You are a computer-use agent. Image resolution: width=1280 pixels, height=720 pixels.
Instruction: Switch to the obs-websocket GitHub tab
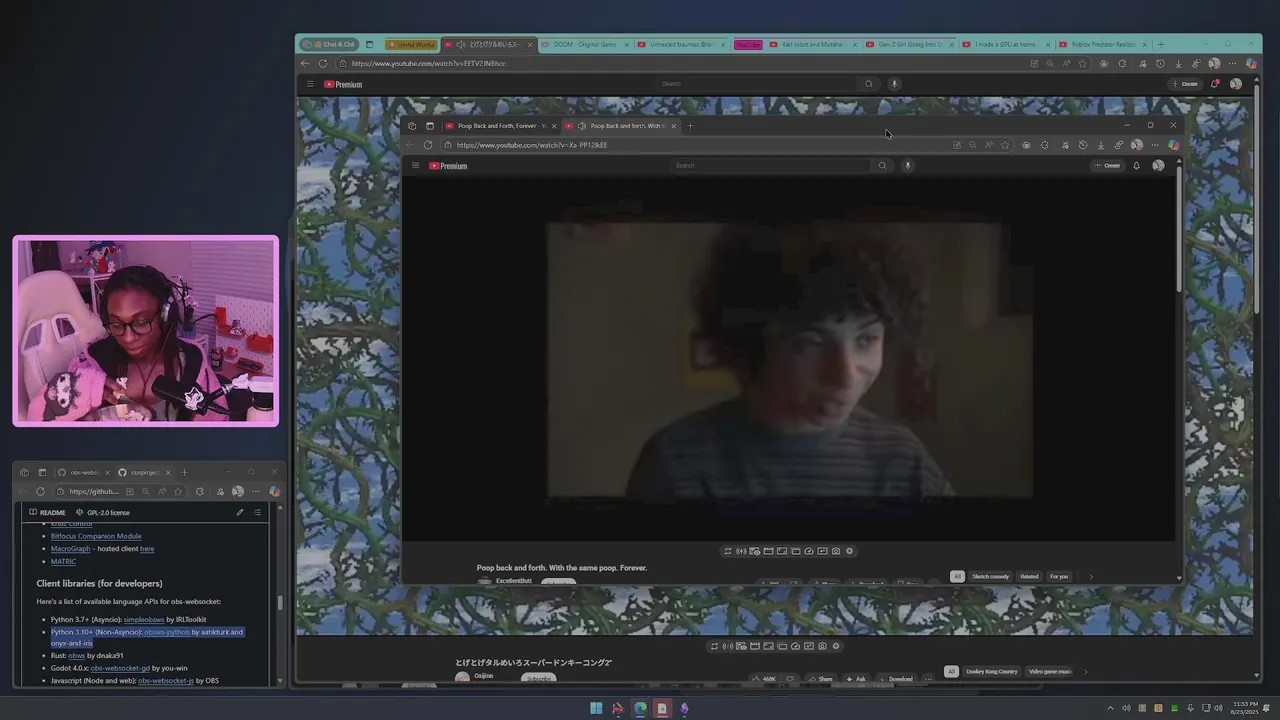coord(84,472)
